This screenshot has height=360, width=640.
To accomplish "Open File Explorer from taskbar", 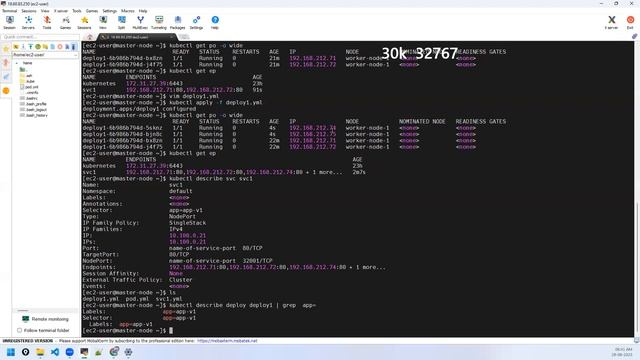I will click(x=40, y=352).
